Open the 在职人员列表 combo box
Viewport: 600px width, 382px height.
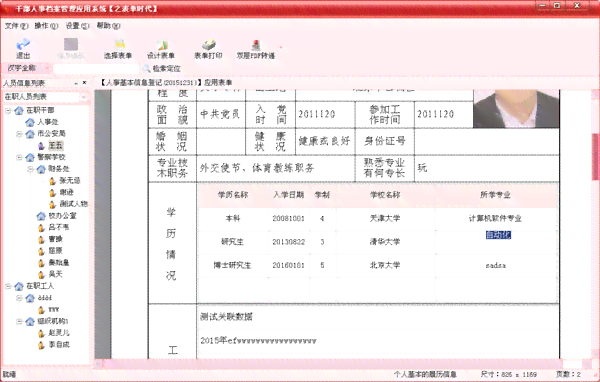46,97
